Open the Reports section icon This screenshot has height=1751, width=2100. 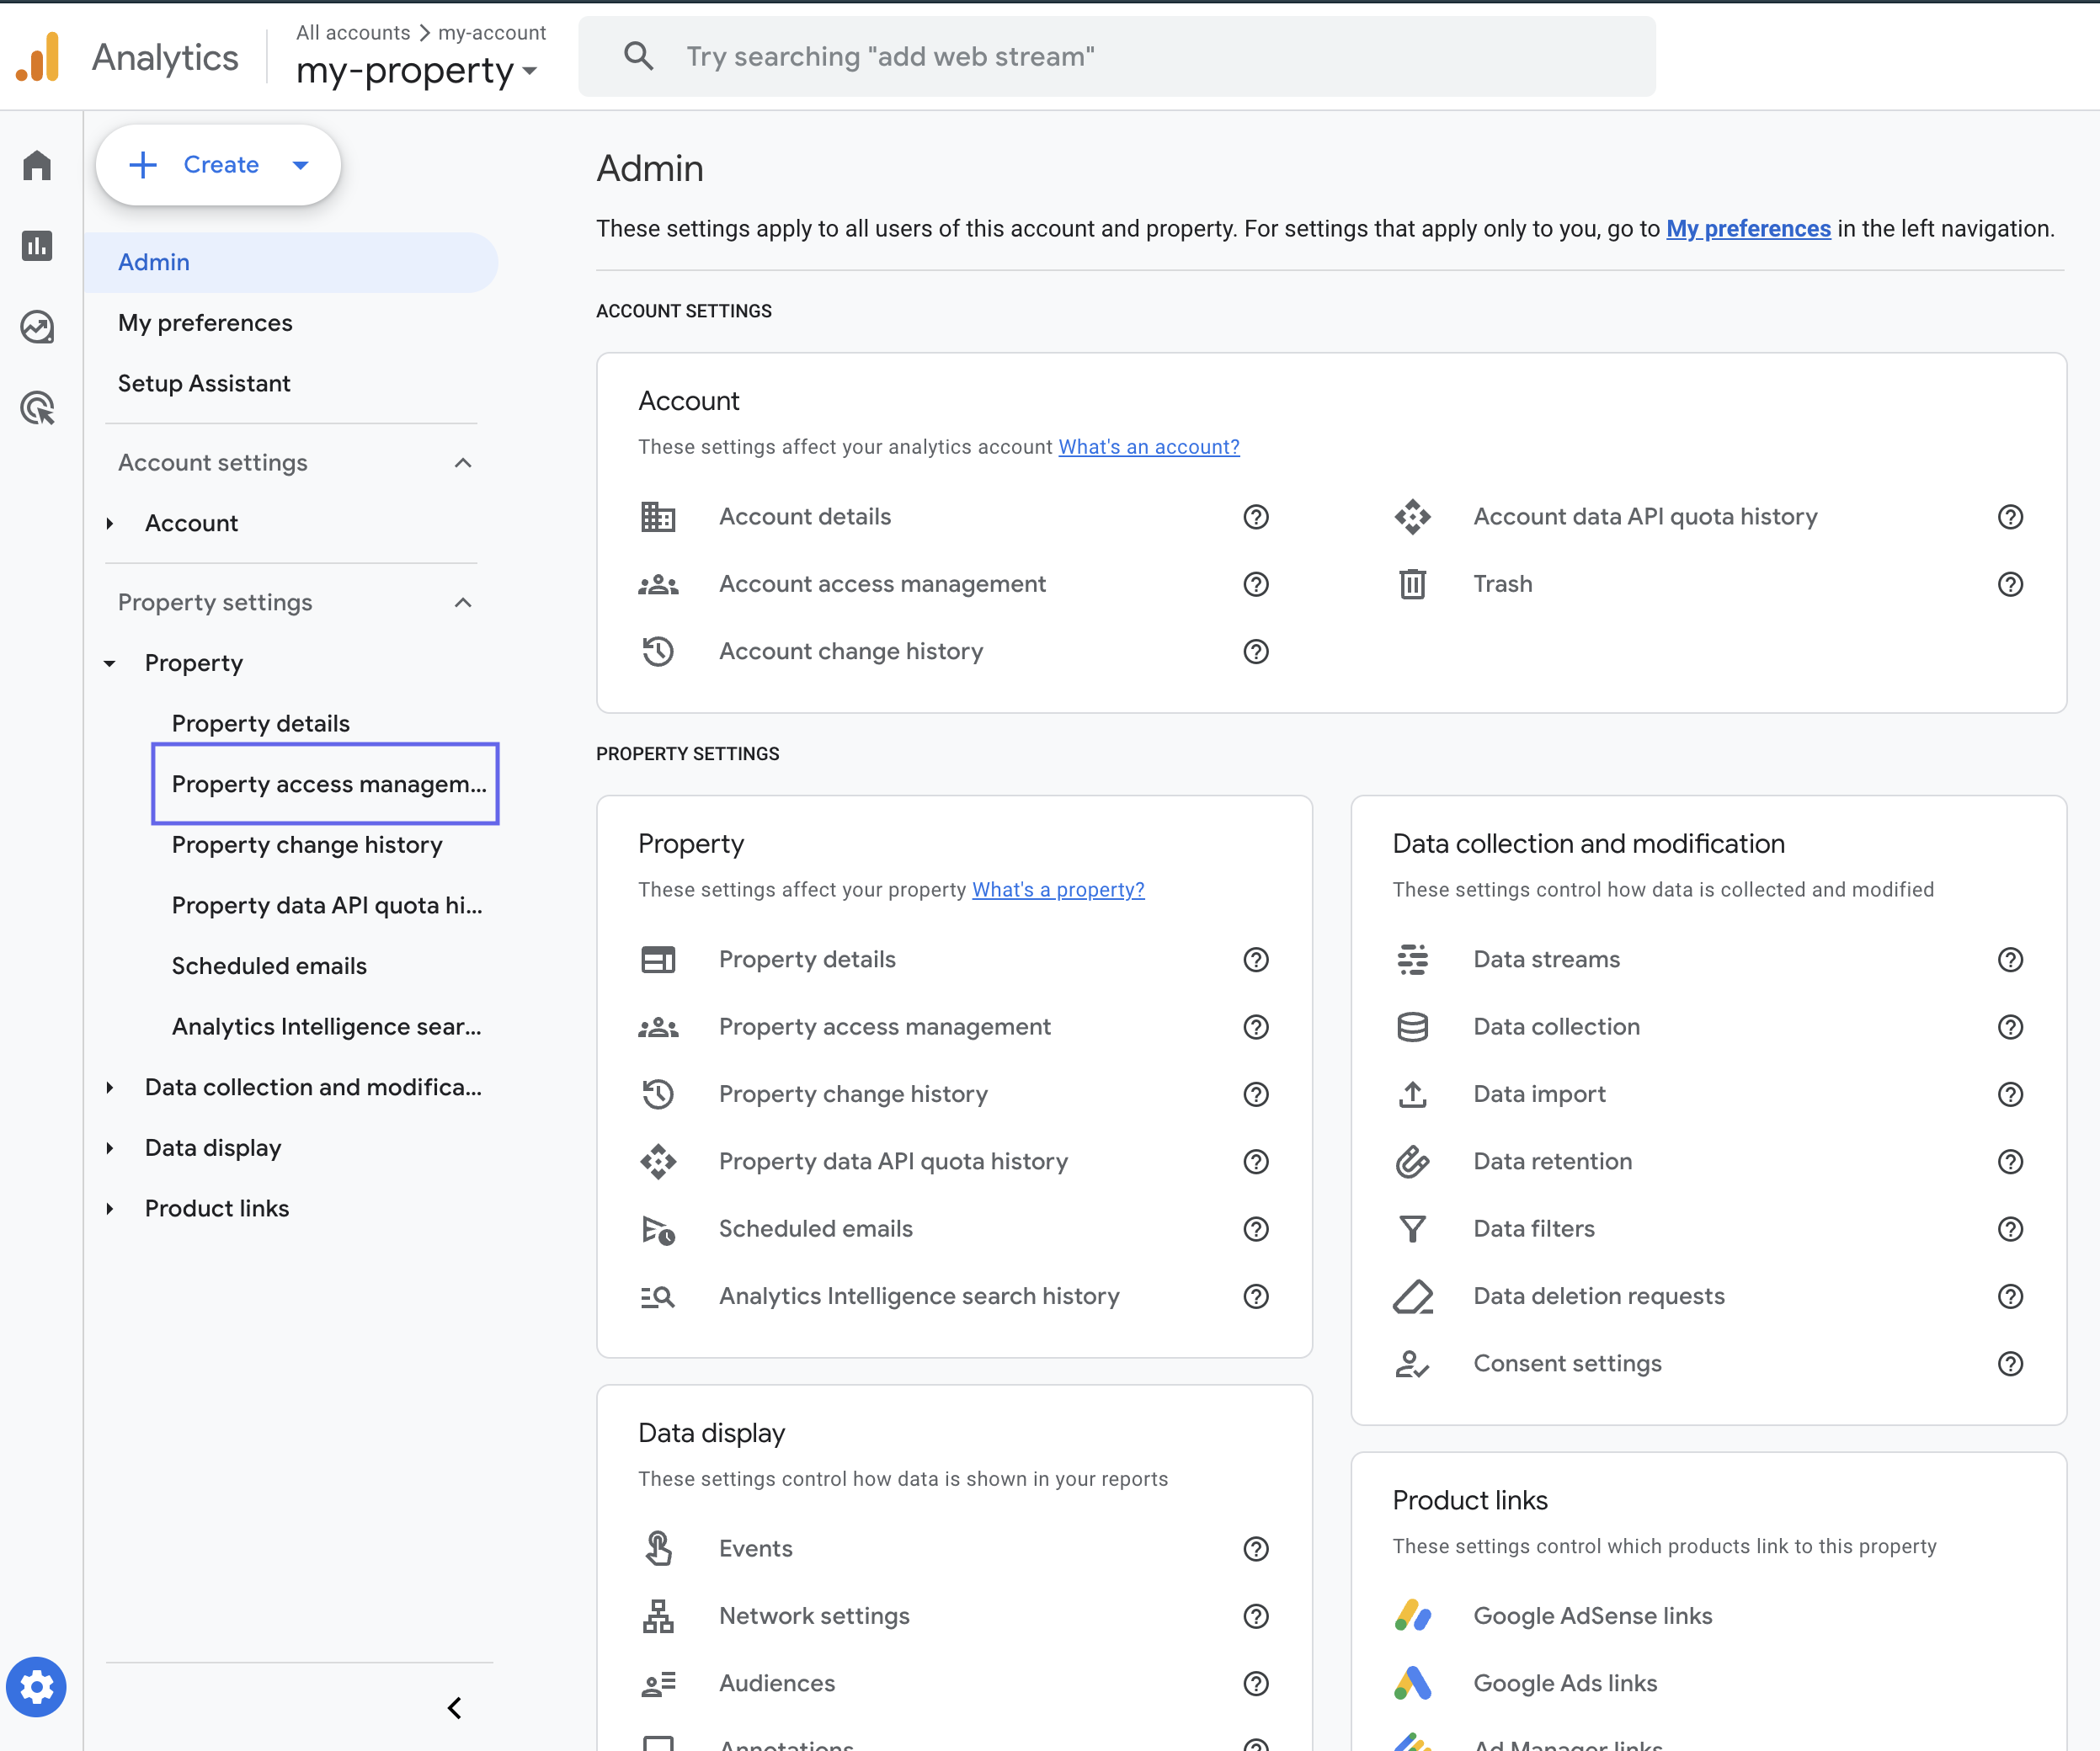37,245
